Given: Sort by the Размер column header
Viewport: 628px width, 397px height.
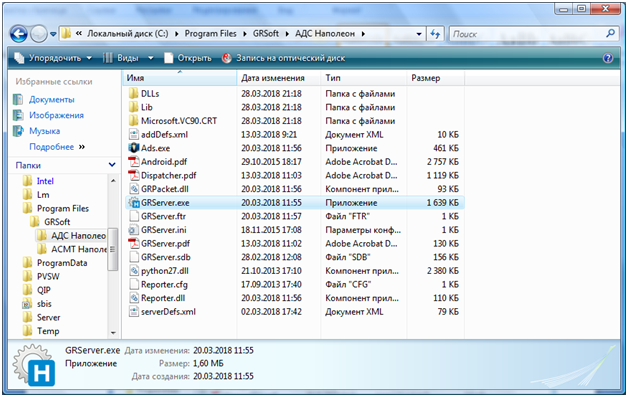Looking at the screenshot, I should tap(436, 78).
